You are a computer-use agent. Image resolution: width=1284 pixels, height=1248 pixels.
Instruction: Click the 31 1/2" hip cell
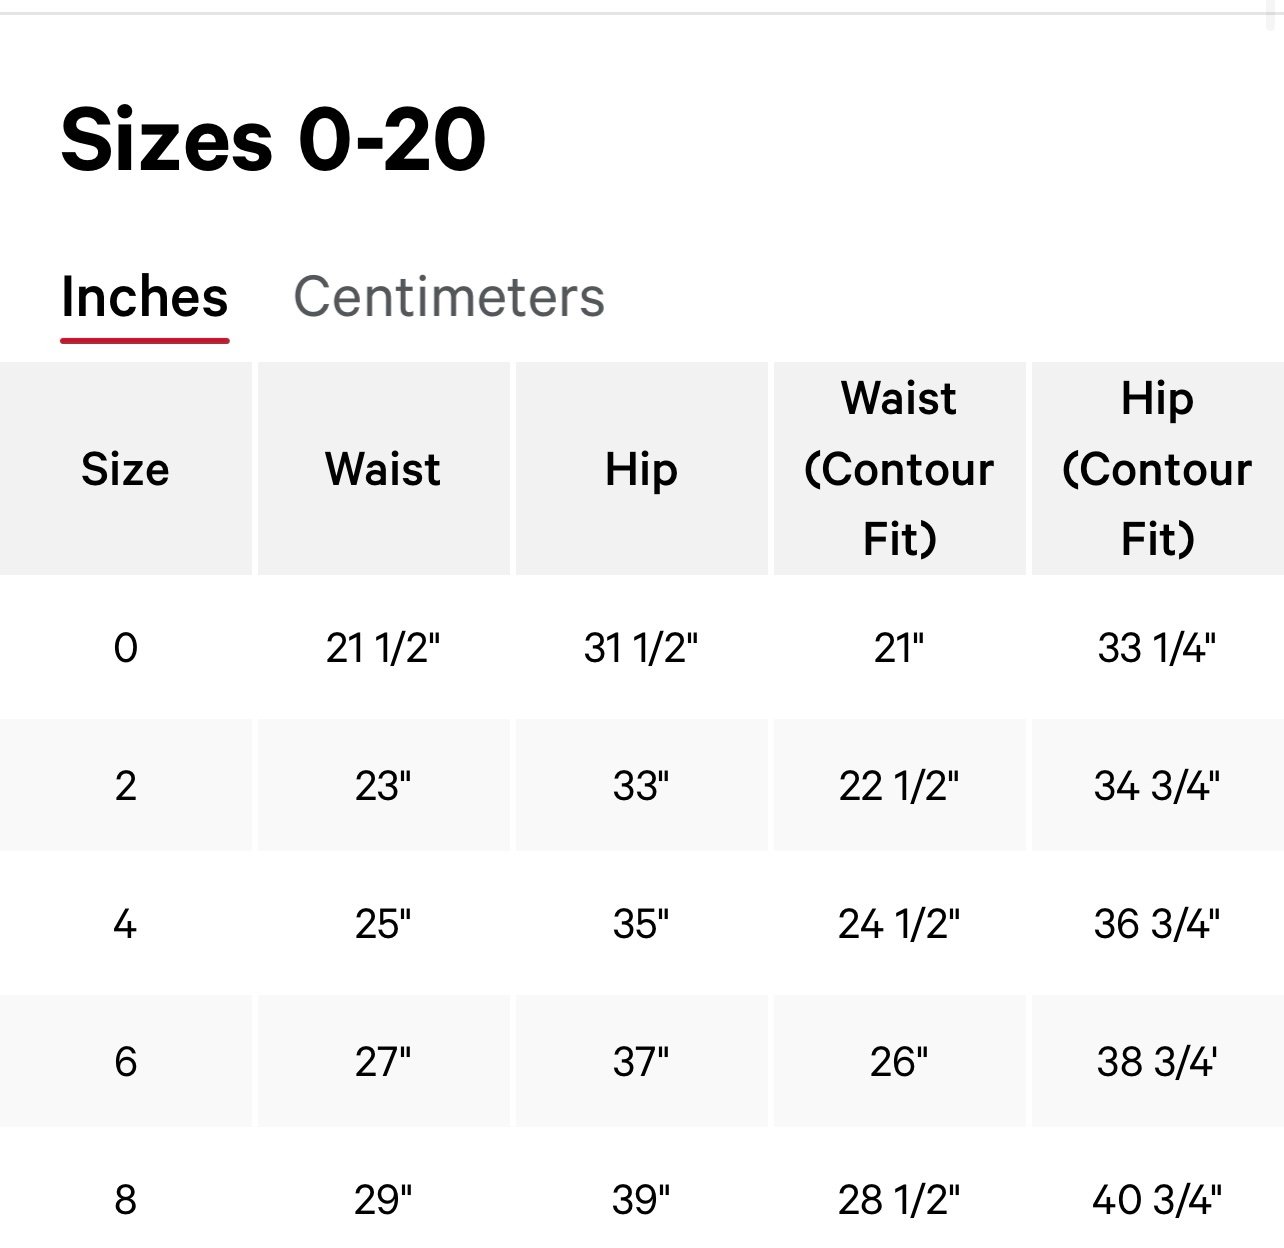point(641,648)
